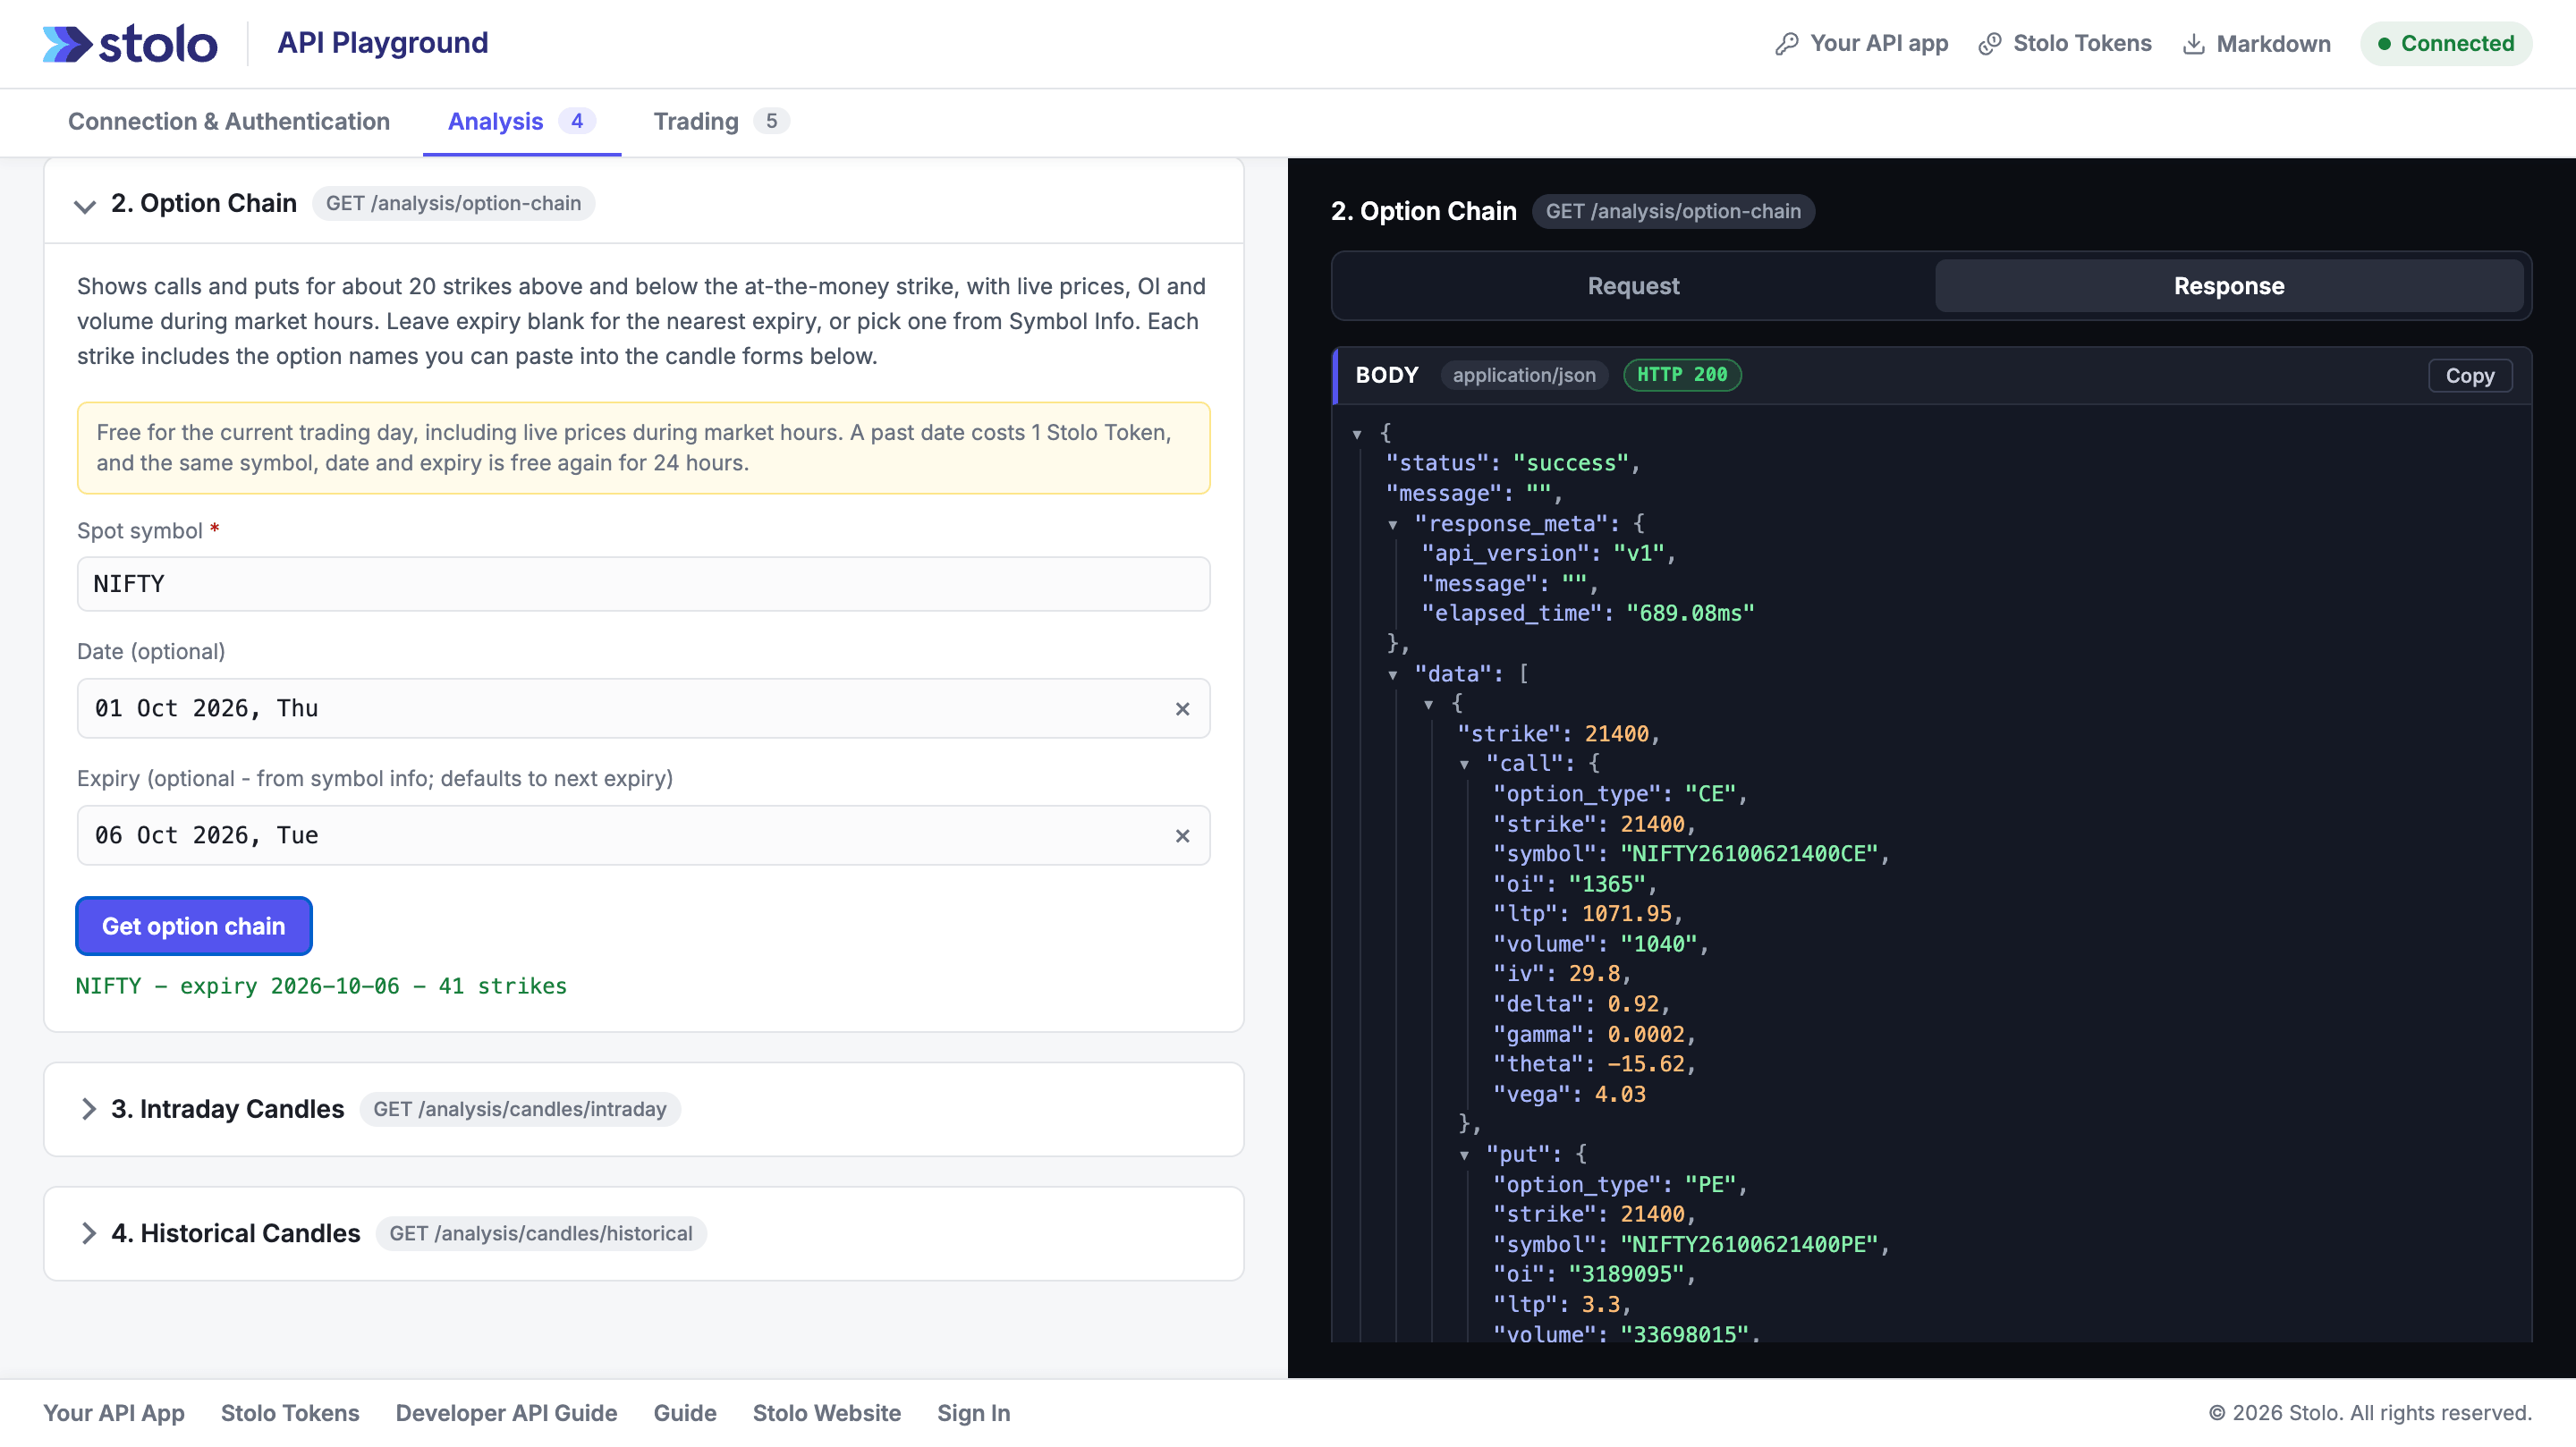Viewport: 2576px width, 1447px height.
Task: Click the Stolo logo
Action: pos(130,44)
